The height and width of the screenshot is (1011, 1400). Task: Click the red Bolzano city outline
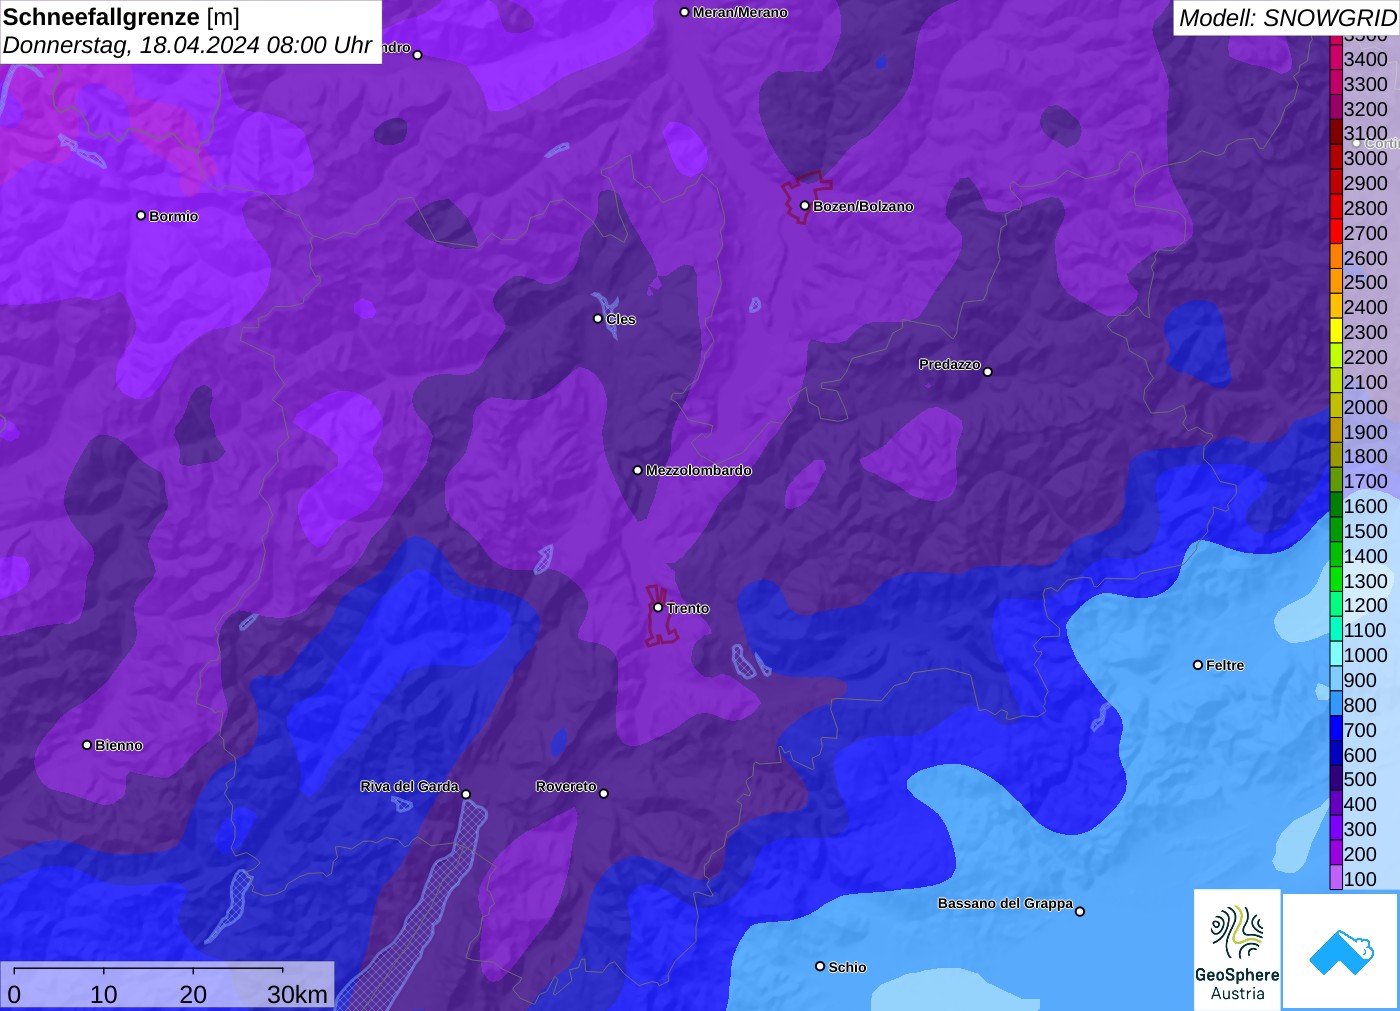pyautogui.click(x=805, y=197)
